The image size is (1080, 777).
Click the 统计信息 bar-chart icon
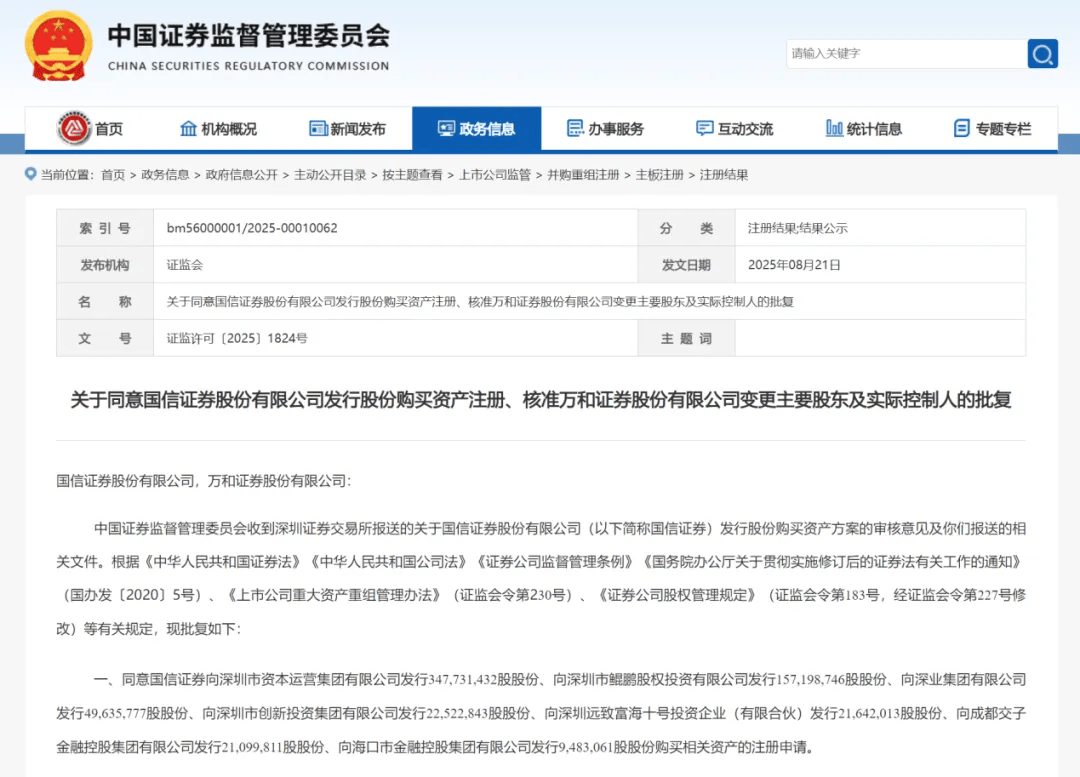[x=833, y=128]
